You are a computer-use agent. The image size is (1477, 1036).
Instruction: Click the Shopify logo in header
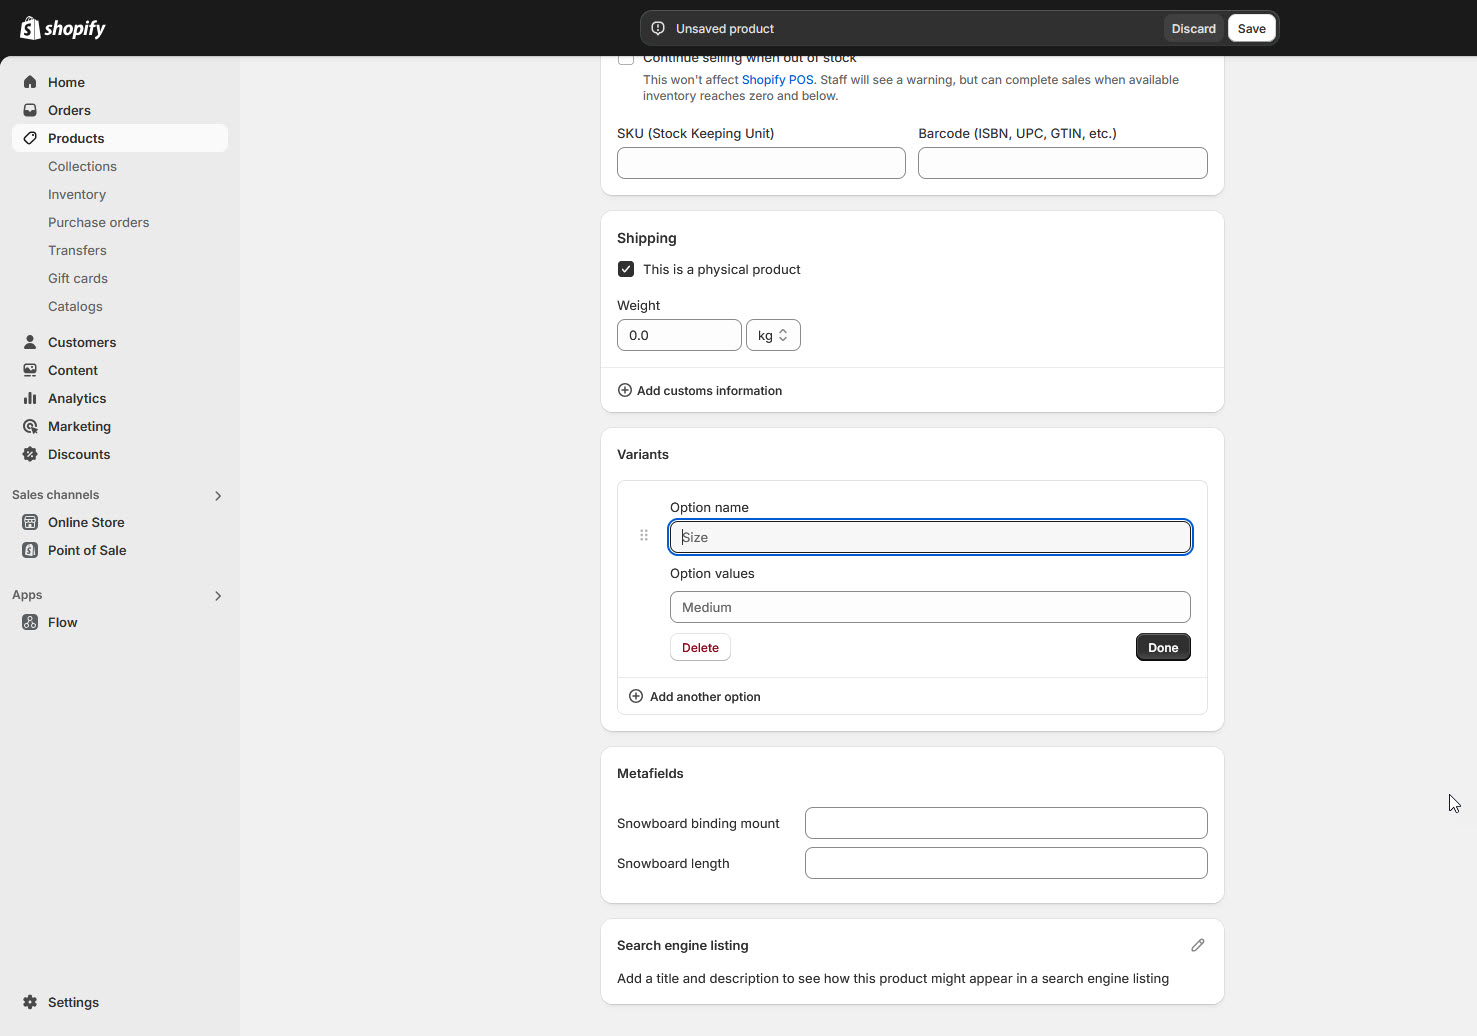tap(62, 28)
